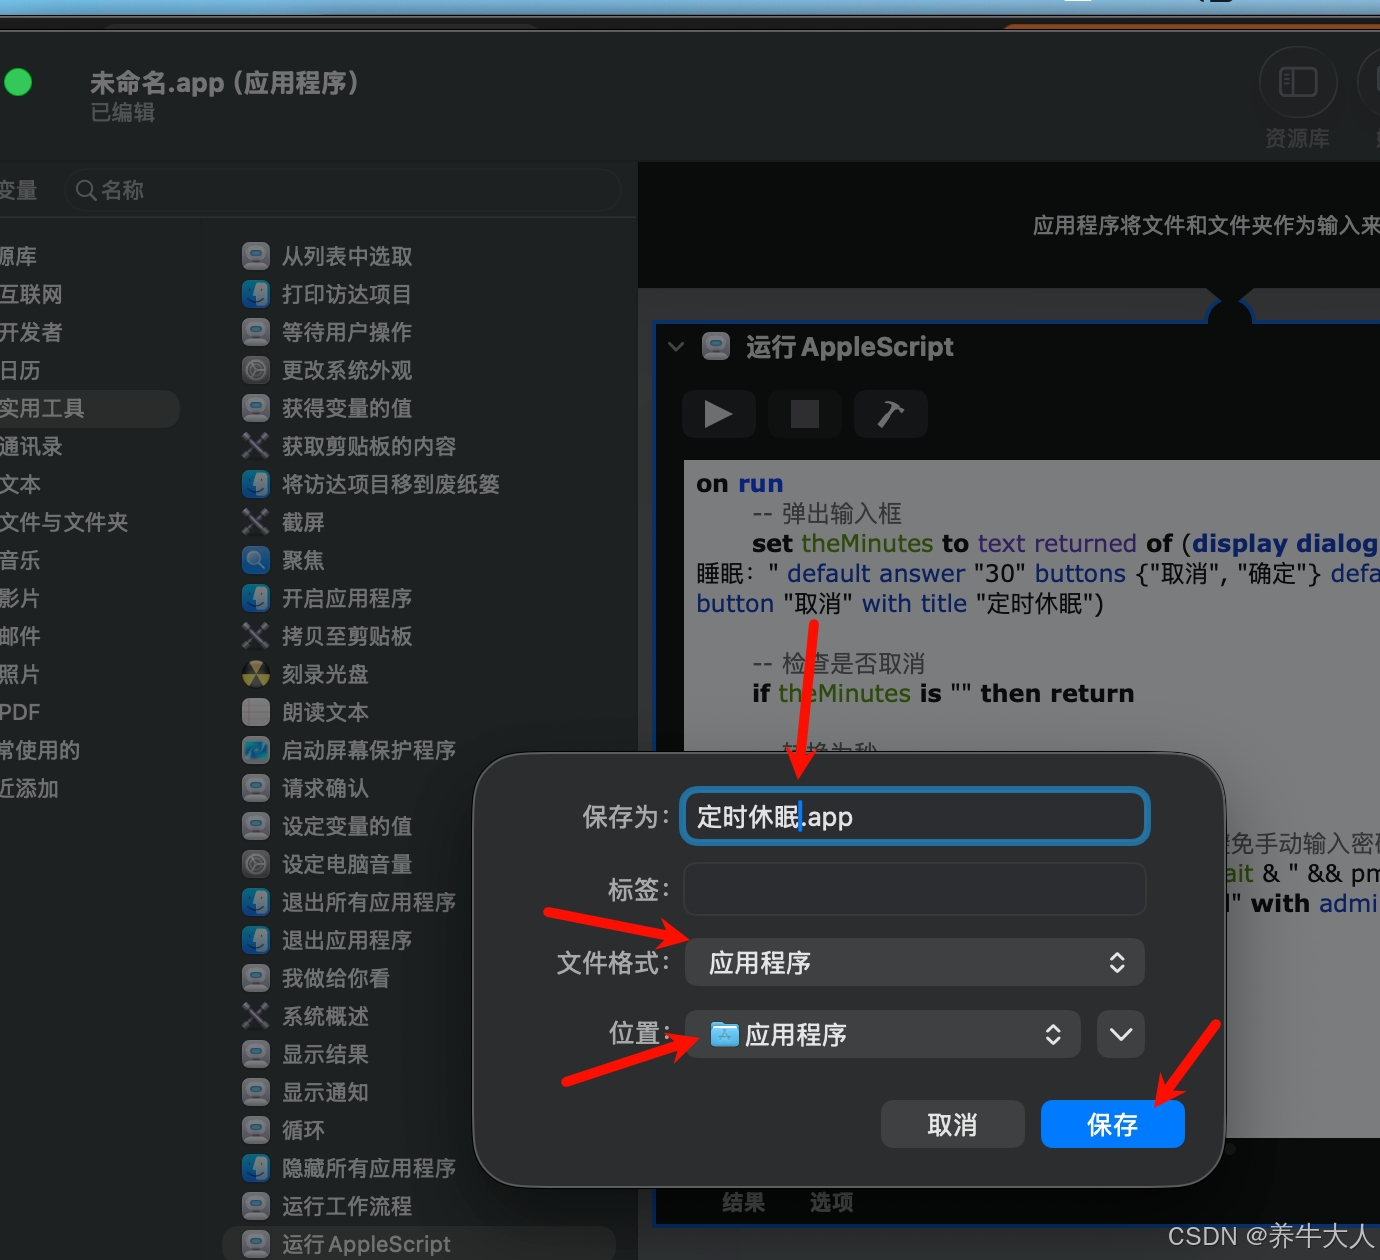Open the 照片 category
The height and width of the screenshot is (1260, 1380).
(20, 675)
